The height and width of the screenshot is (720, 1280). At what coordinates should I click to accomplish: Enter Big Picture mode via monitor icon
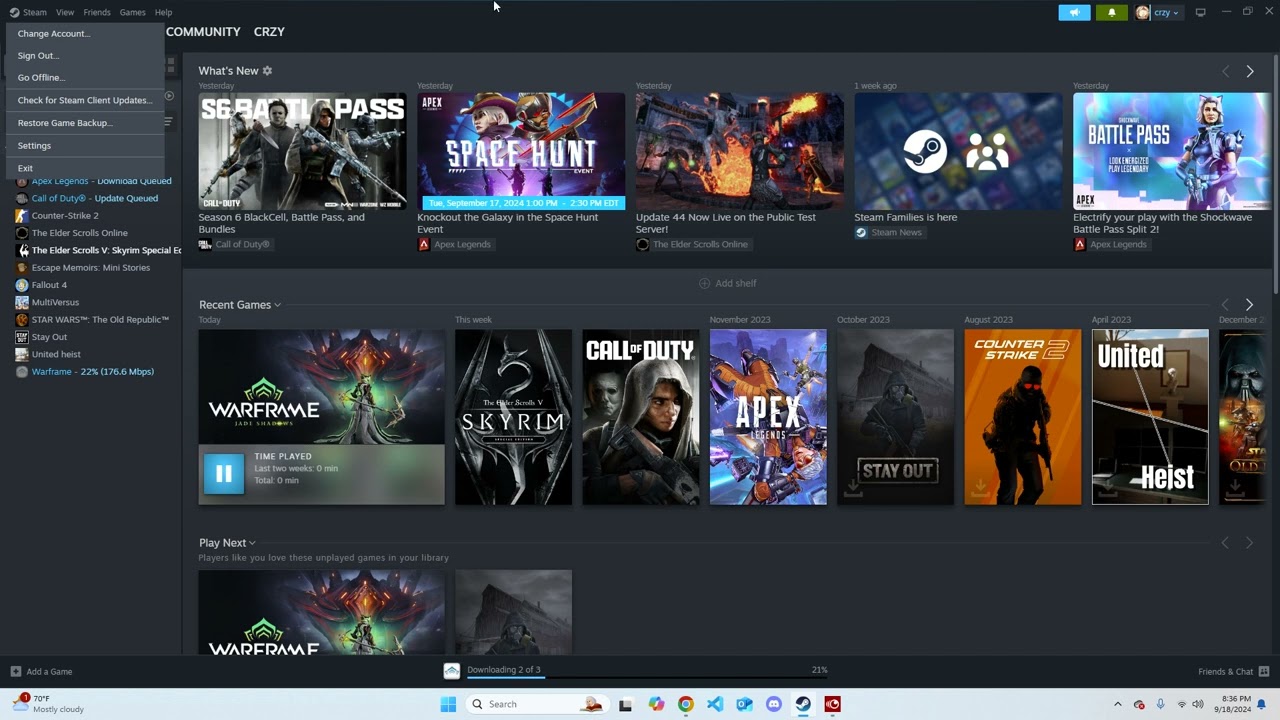(1200, 13)
